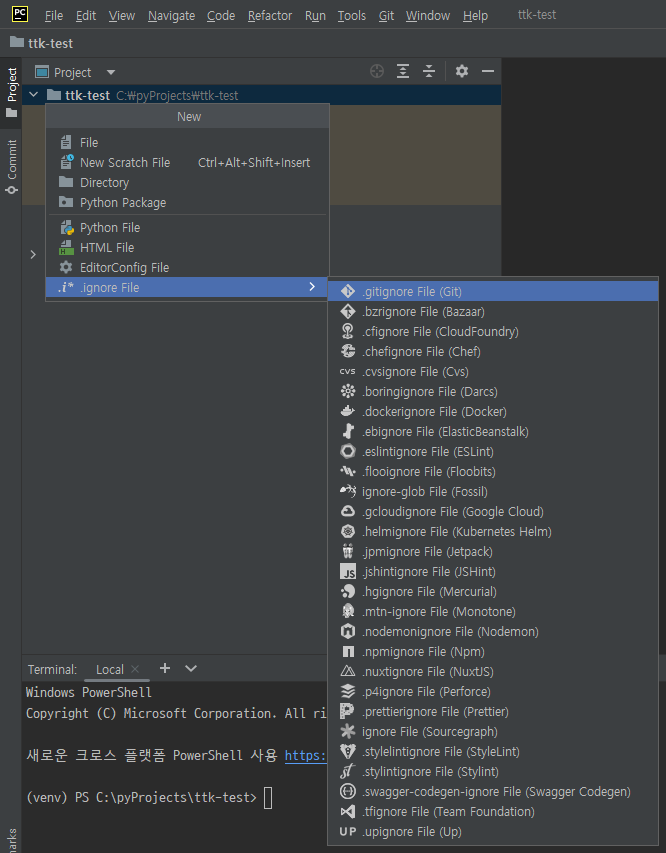Create a new HTML File
The image size is (666, 853).
188,248
